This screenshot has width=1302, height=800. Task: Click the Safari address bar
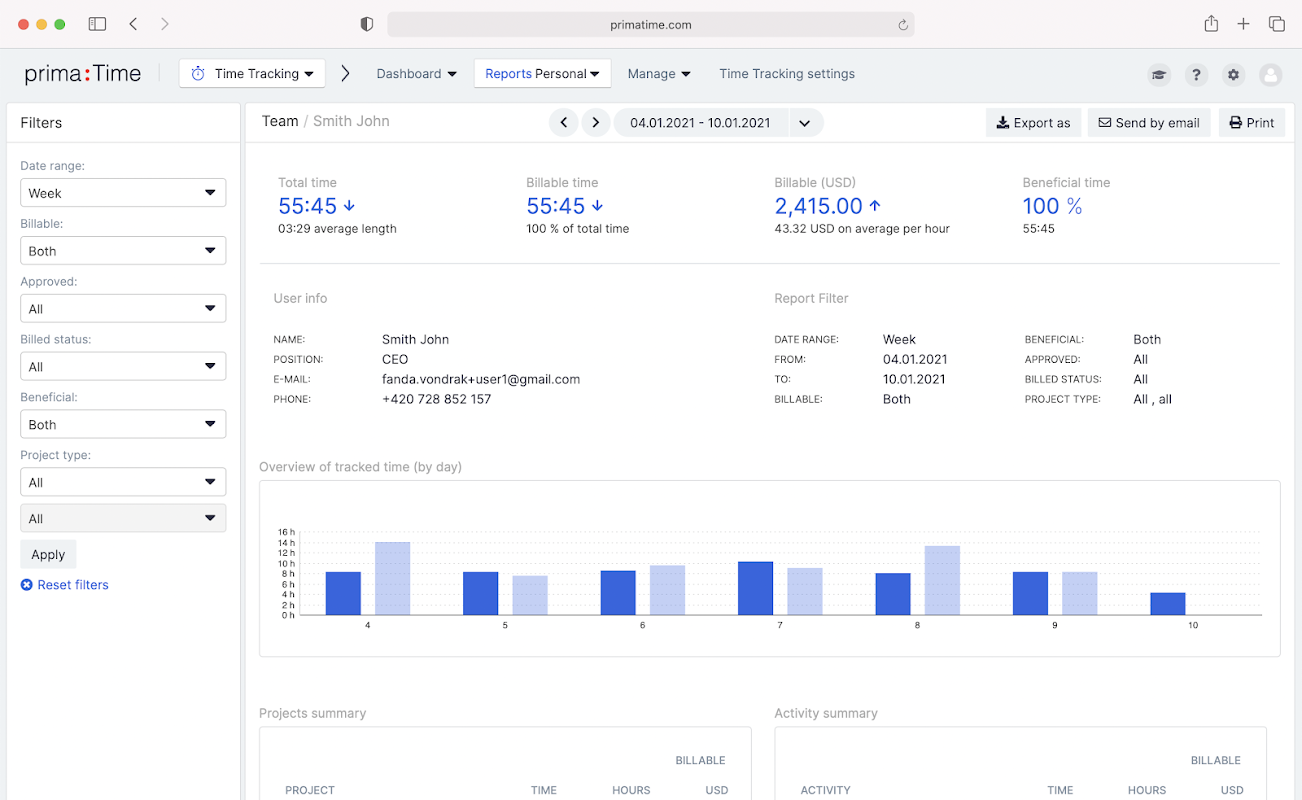[x=650, y=25]
